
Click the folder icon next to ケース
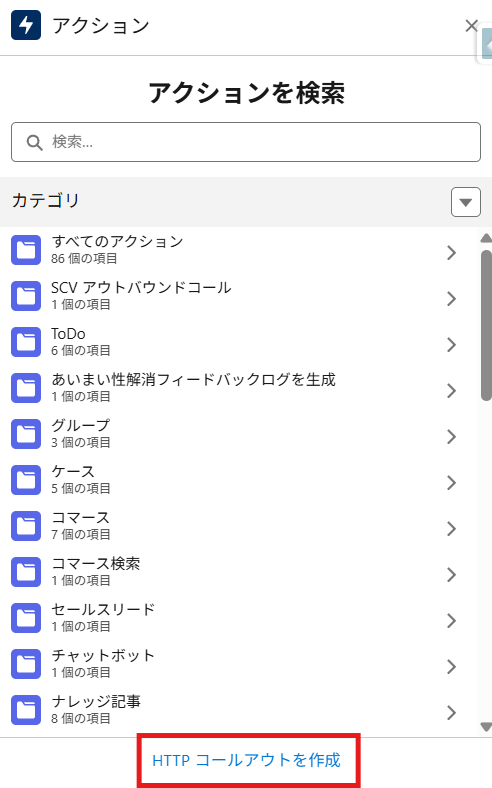pos(26,479)
